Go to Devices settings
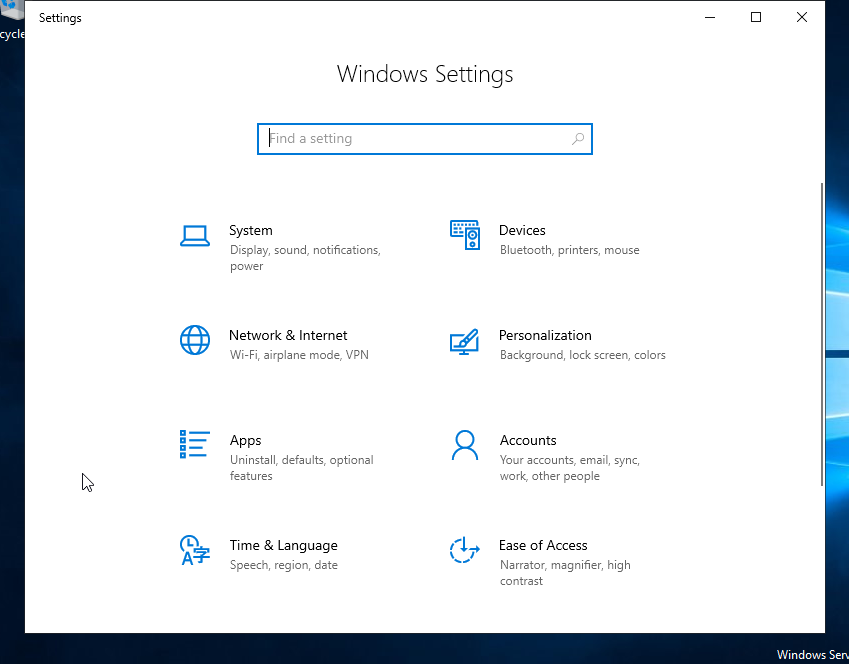This screenshot has height=664, width=849. (x=522, y=230)
